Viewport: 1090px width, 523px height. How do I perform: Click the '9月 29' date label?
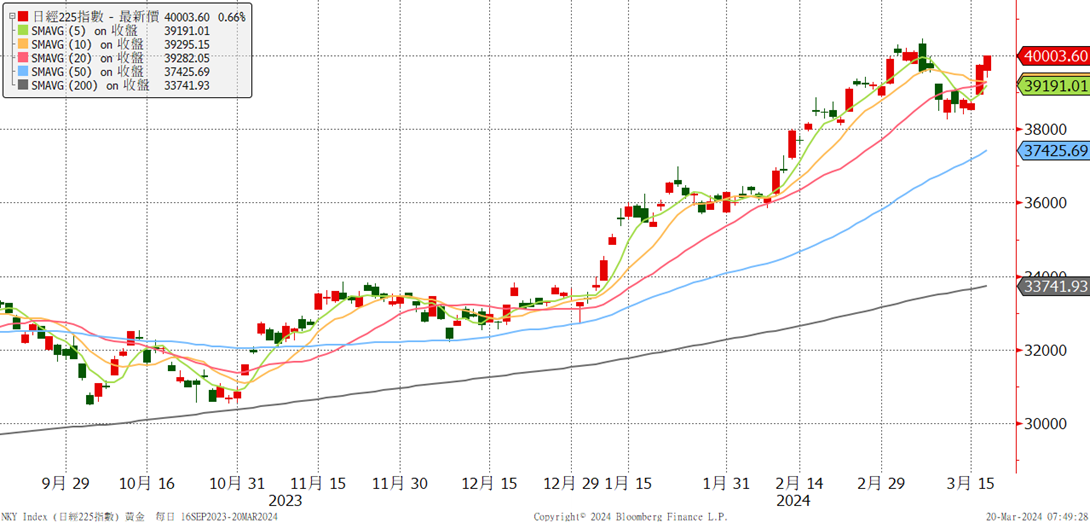67,483
